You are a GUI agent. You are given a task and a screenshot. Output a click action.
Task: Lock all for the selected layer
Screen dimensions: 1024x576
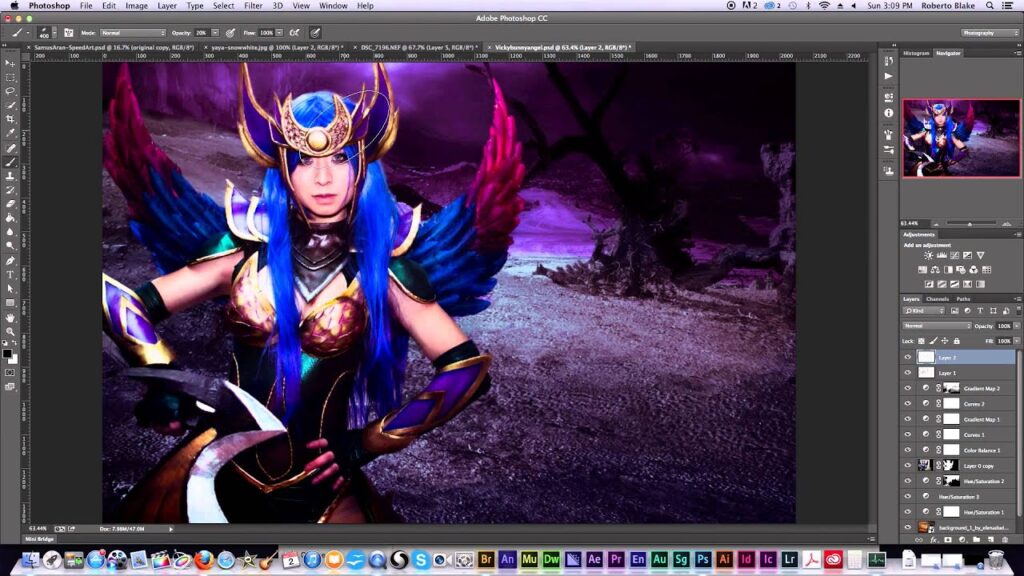957,341
